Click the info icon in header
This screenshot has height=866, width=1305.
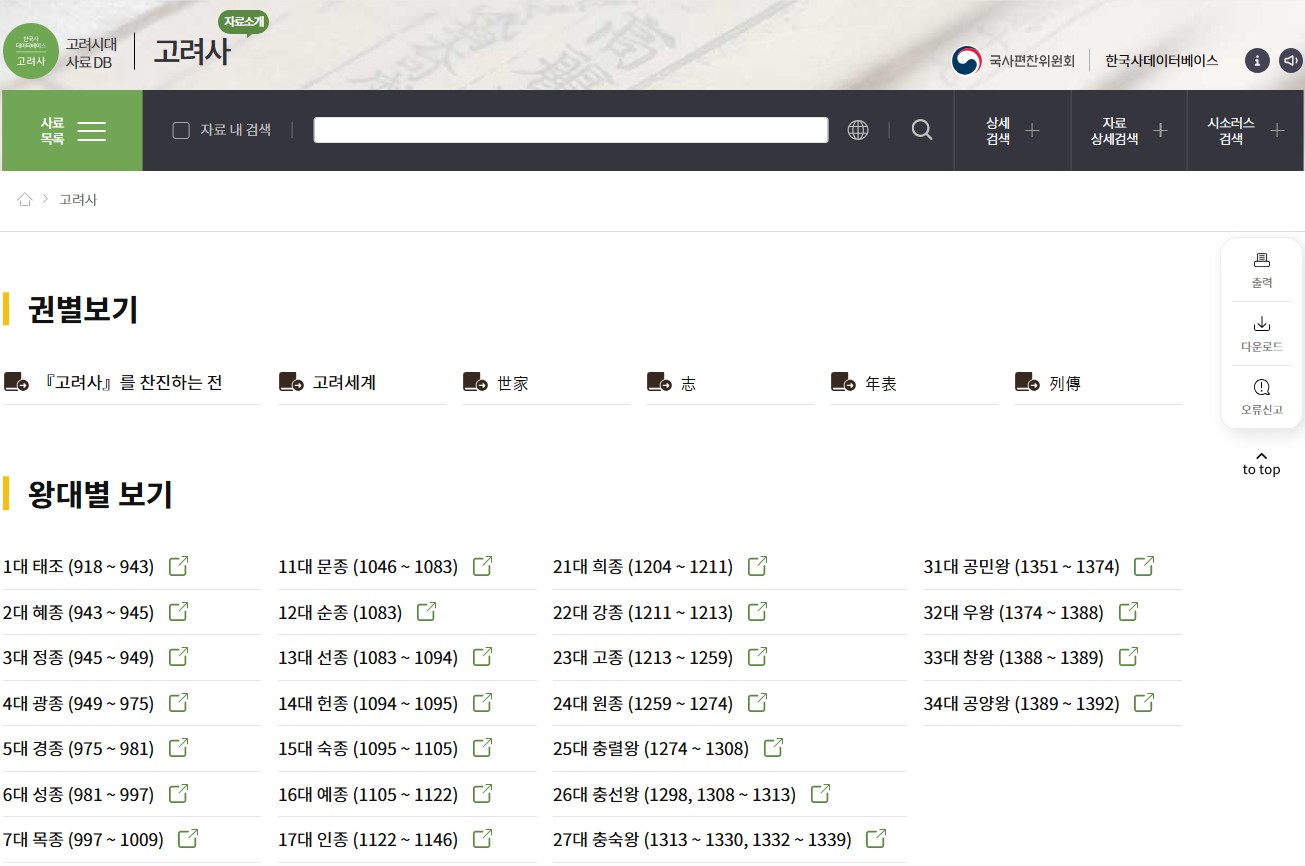point(1256,61)
